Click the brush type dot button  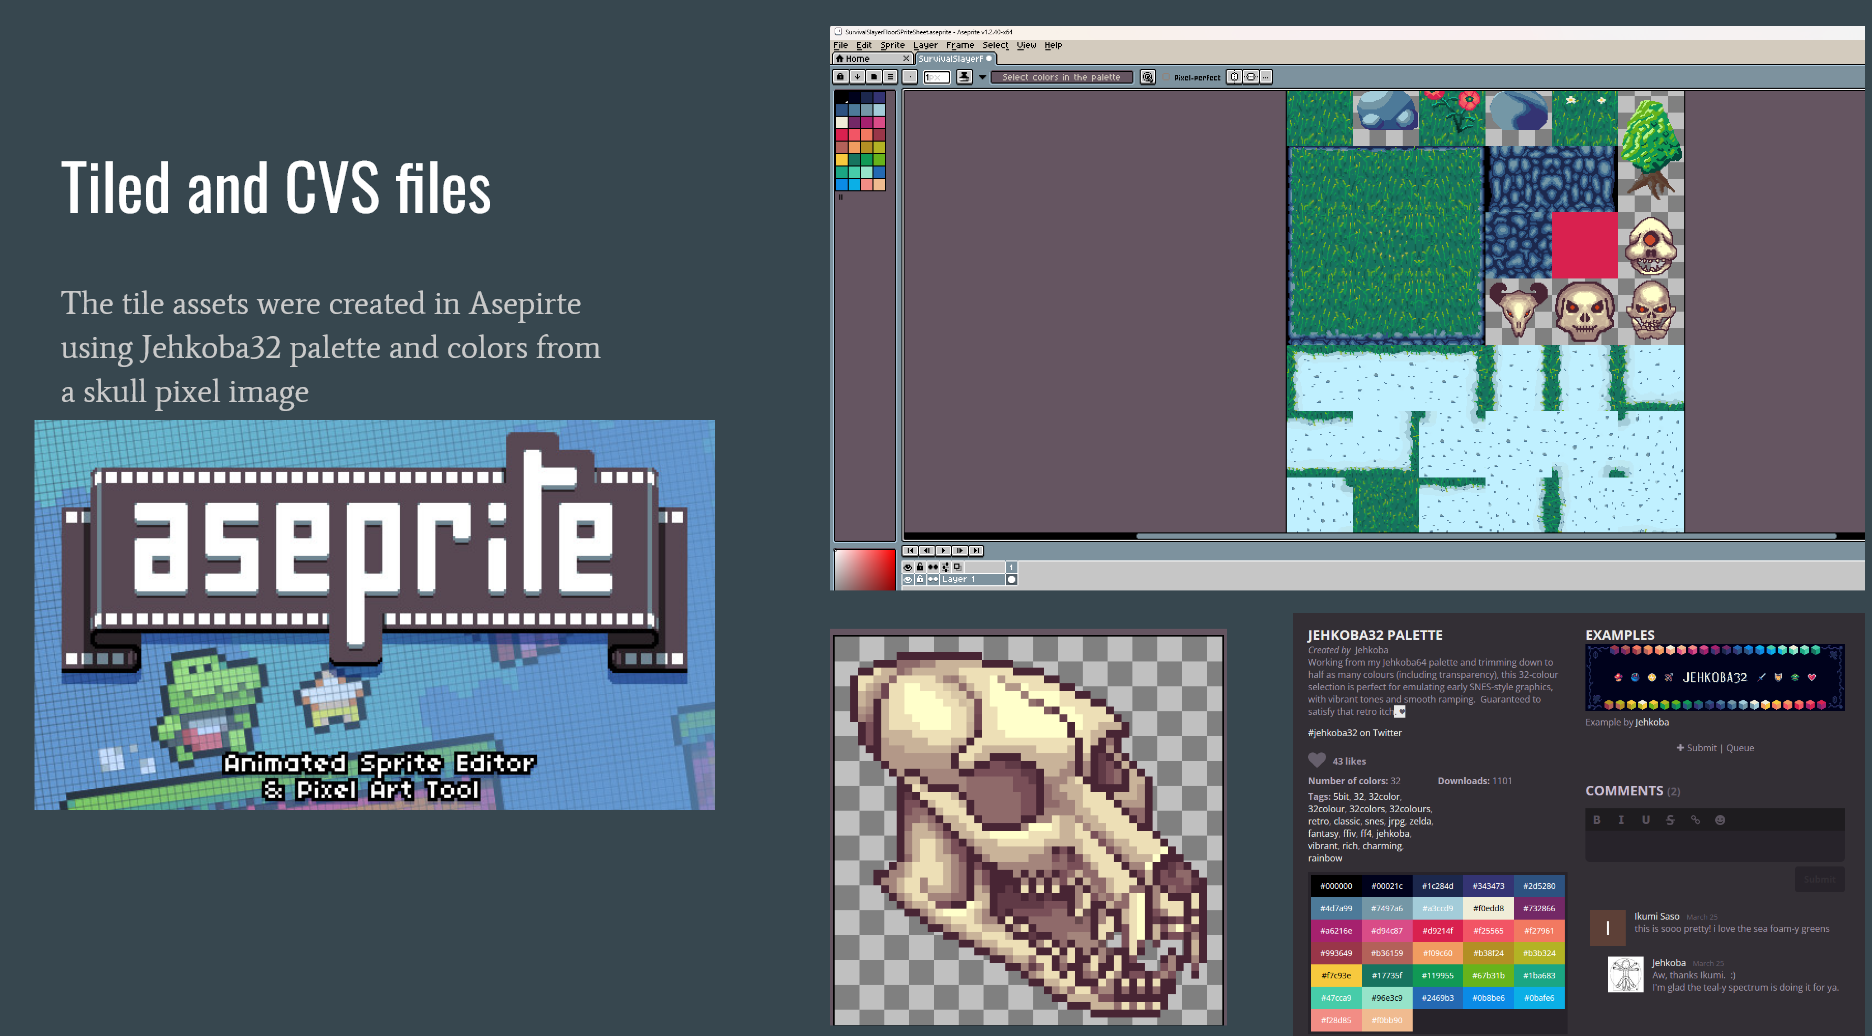point(910,77)
